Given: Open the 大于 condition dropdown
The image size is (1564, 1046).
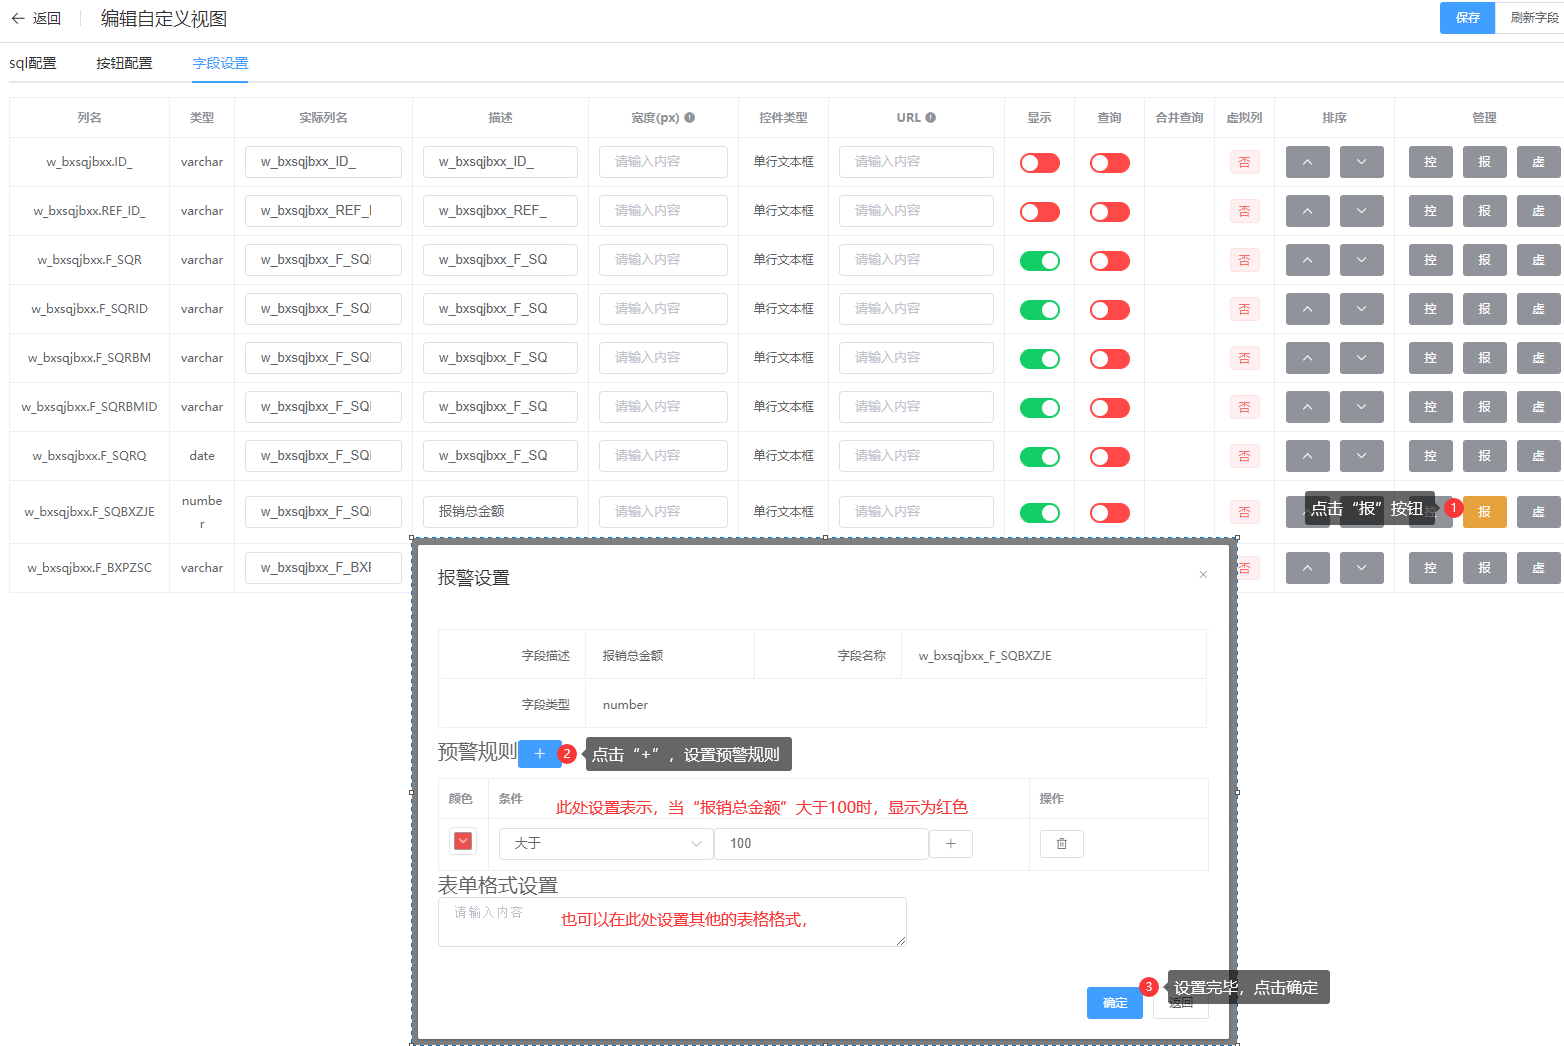Looking at the screenshot, I should click(606, 844).
